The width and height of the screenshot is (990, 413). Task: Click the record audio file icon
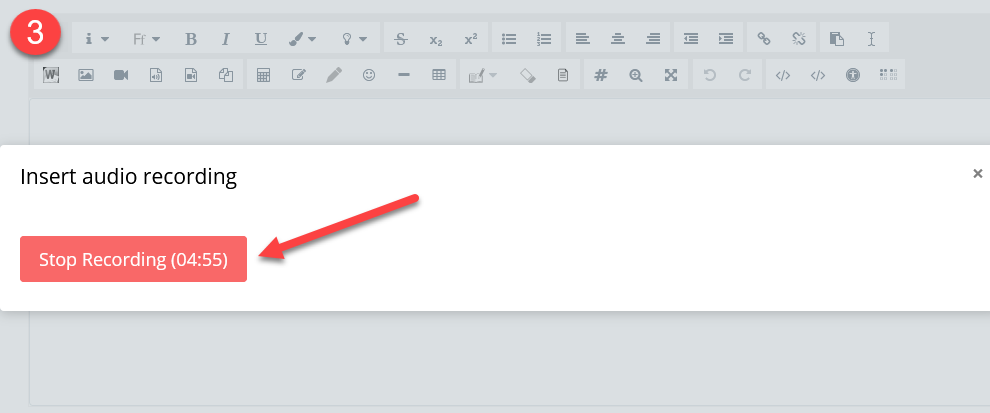pos(156,75)
